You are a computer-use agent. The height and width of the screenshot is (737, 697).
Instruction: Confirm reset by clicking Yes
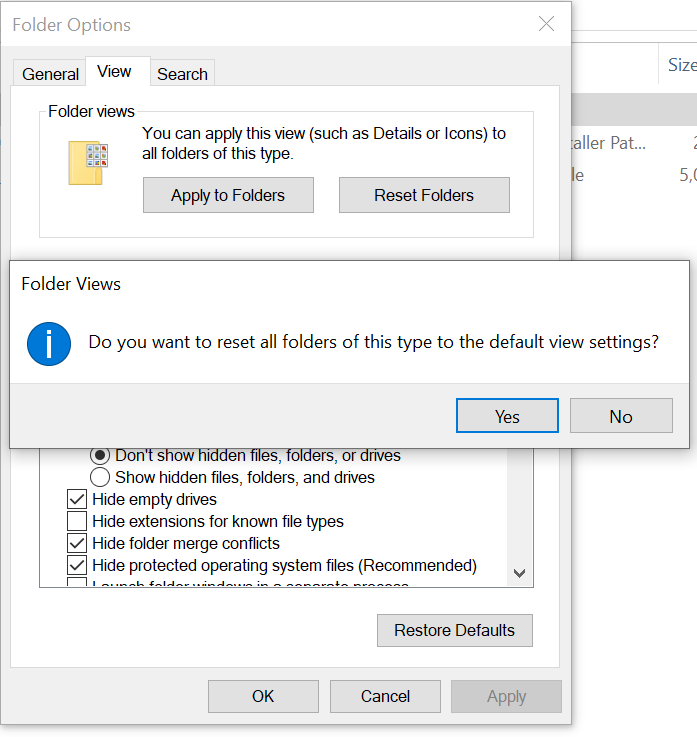point(507,416)
